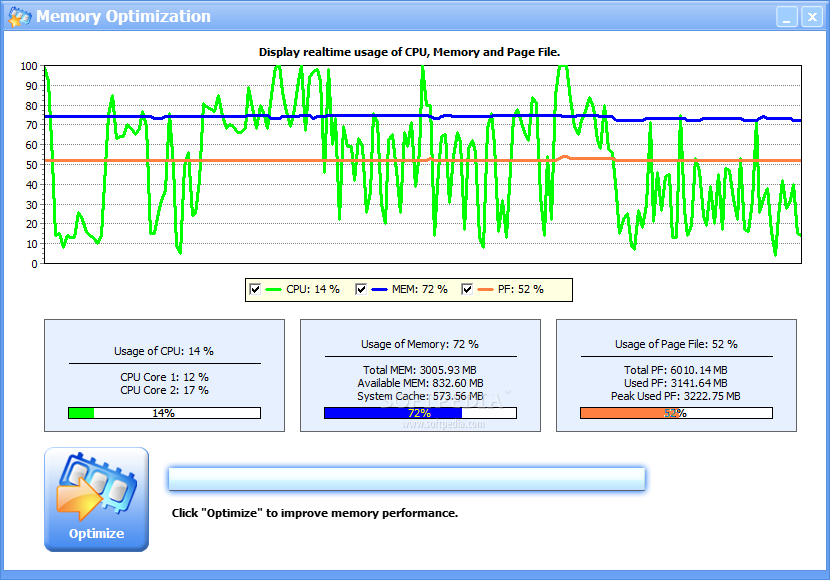Screen dimensions: 830x580
Task: Click the green CPU usage progress bar
Action: 164,413
